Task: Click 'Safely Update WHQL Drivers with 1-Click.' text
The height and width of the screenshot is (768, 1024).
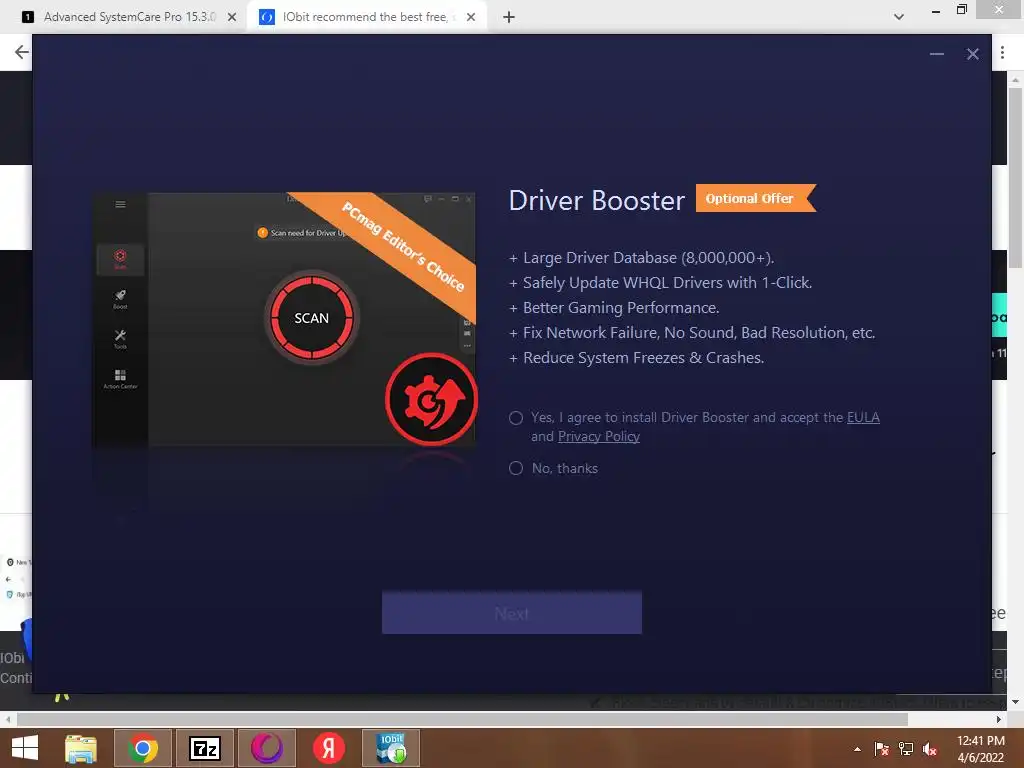Action: coord(667,283)
